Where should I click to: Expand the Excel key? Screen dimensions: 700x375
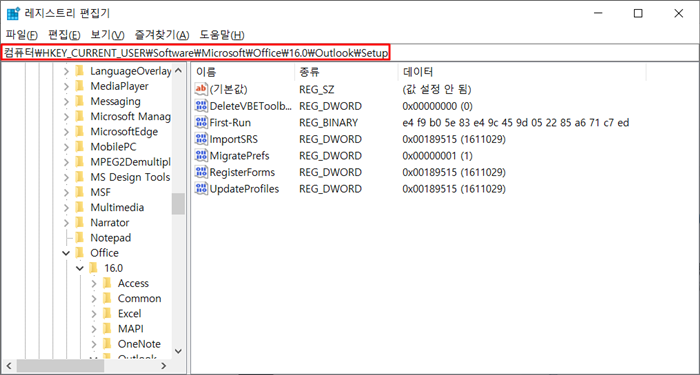pos(94,314)
